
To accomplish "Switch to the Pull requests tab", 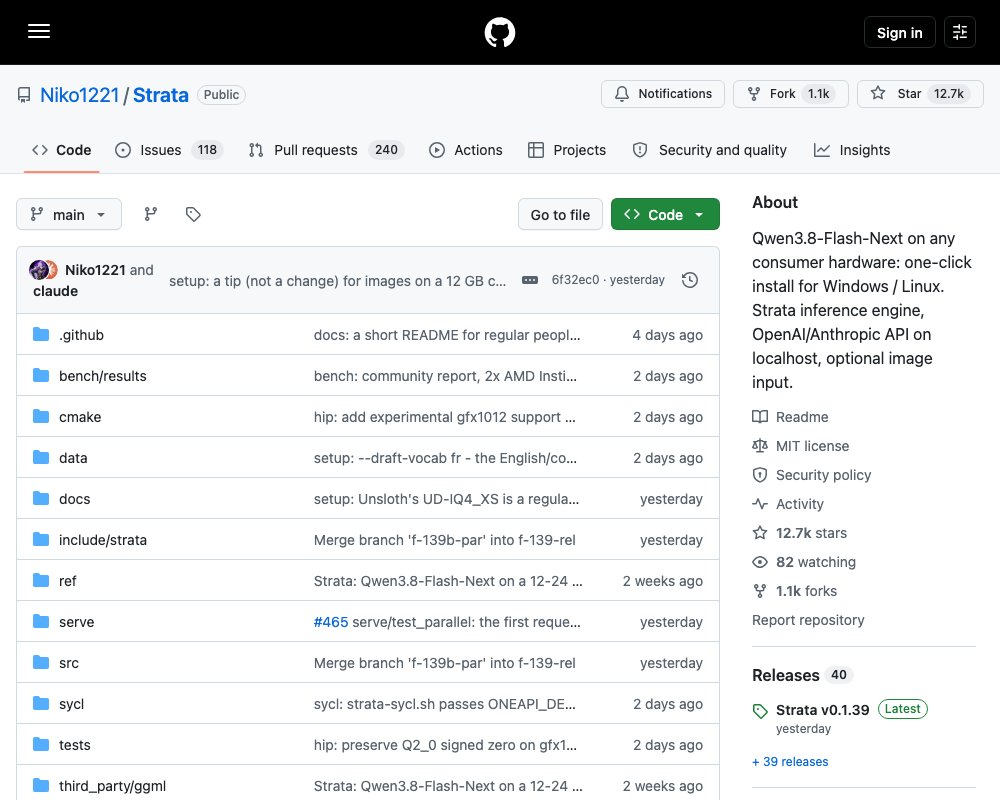I will 326,150.
